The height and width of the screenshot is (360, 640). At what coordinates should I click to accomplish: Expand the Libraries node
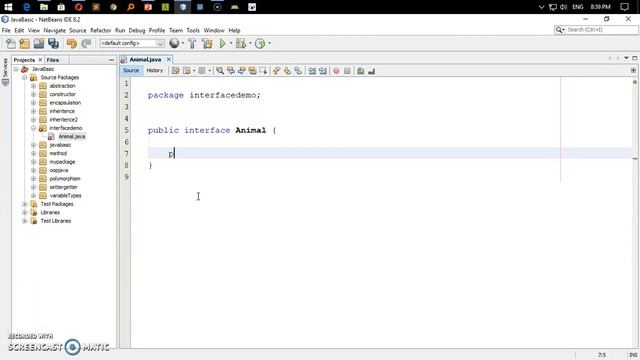coord(25,213)
